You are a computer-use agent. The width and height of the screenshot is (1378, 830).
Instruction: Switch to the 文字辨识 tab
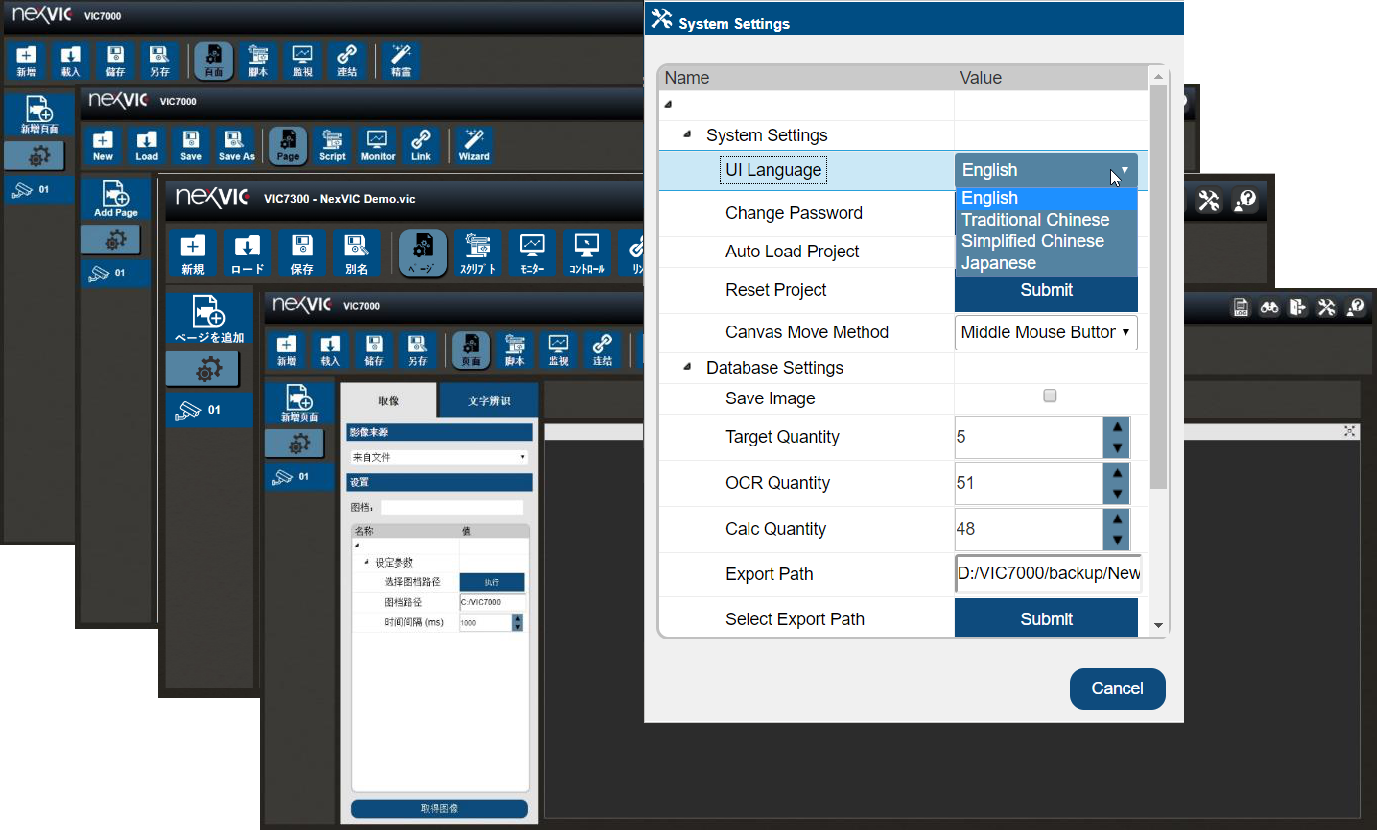click(x=489, y=400)
